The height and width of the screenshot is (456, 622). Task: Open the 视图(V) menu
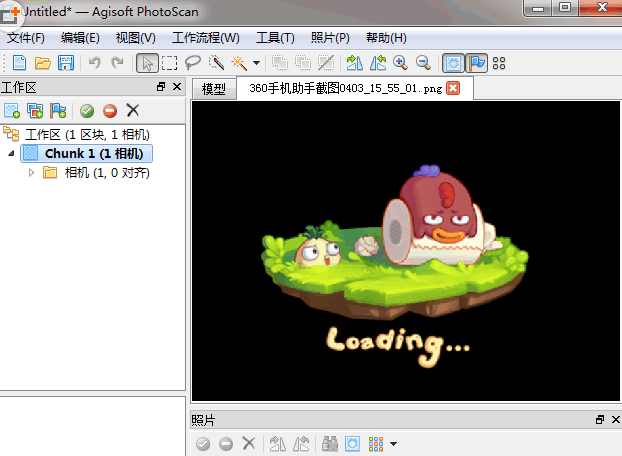135,38
